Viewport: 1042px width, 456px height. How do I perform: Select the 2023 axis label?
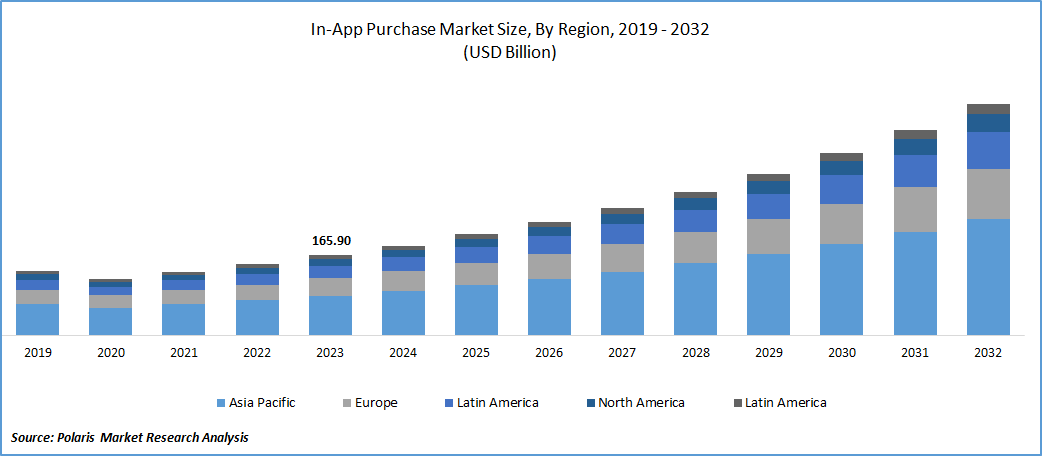tap(330, 353)
